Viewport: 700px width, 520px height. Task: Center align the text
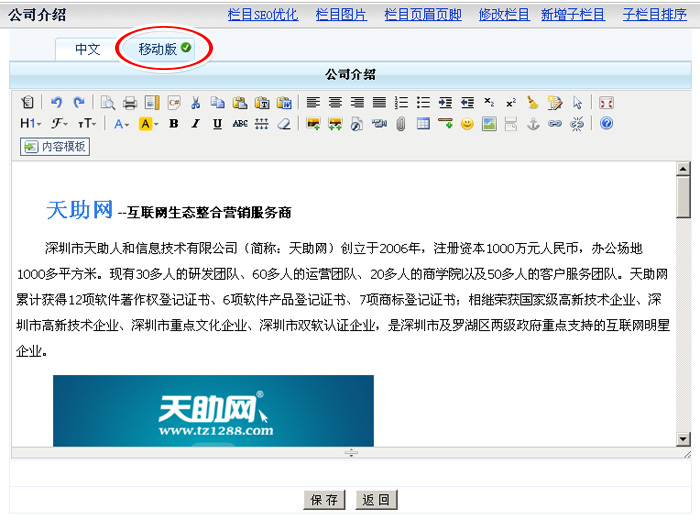tap(335, 103)
